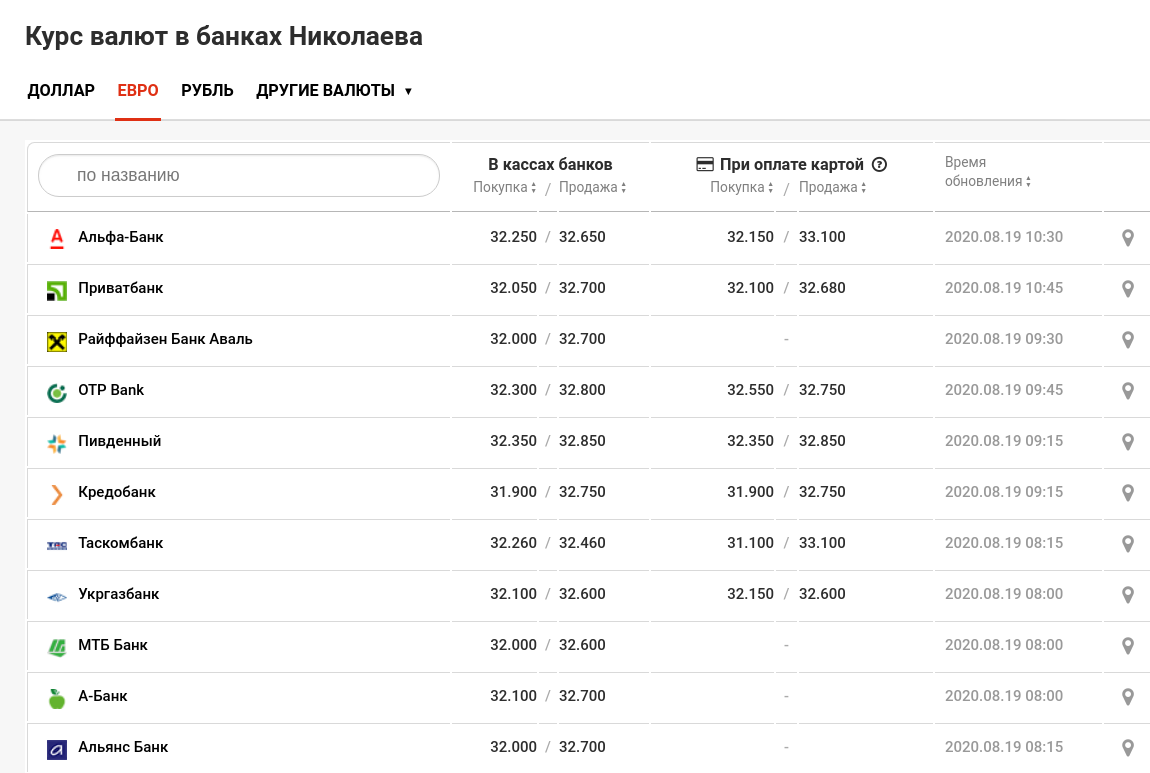Image resolution: width=1150 pixels, height=773 pixels.
Task: Open map pin for МТБ Банк row
Action: [x=1128, y=645]
